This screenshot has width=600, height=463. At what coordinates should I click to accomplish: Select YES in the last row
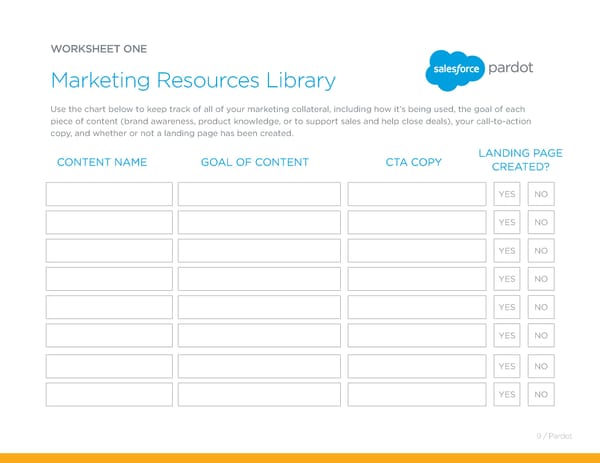click(507, 394)
